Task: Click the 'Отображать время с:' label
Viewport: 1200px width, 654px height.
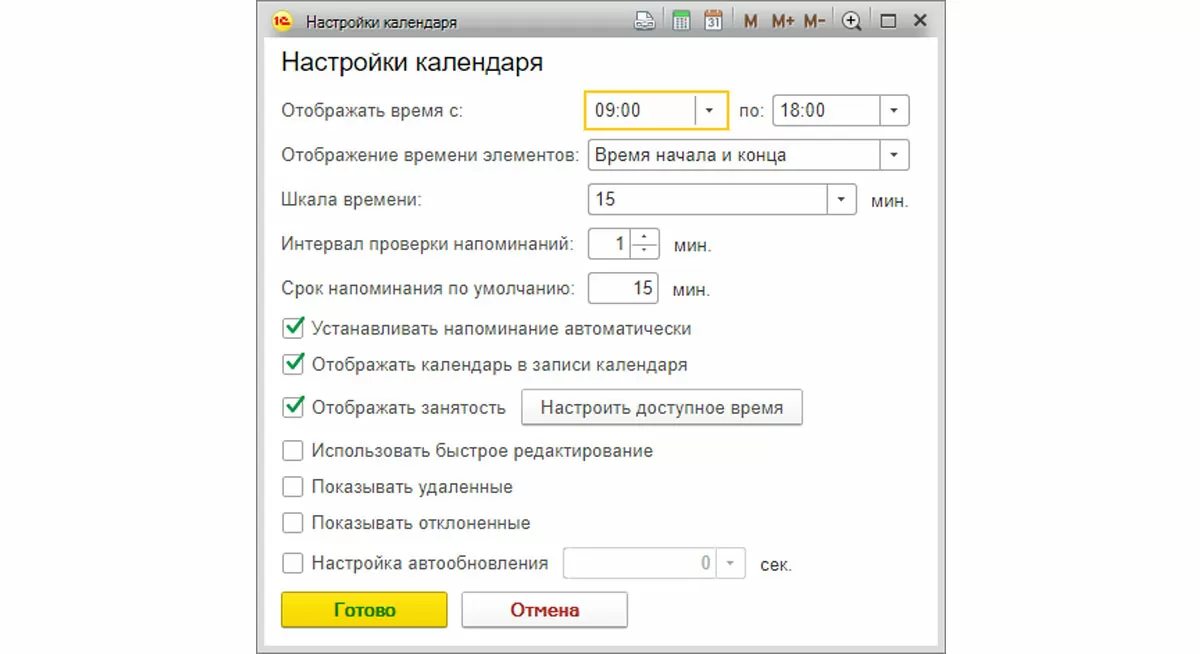Action: 372,111
